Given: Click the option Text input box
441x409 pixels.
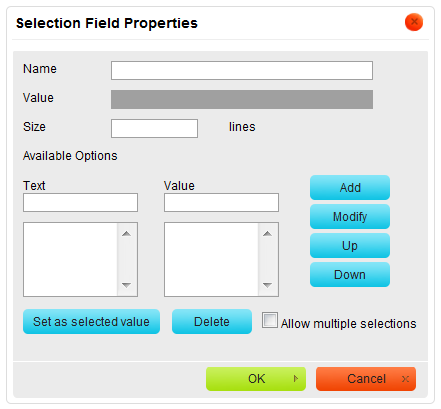Looking at the screenshot, I should 80,202.
